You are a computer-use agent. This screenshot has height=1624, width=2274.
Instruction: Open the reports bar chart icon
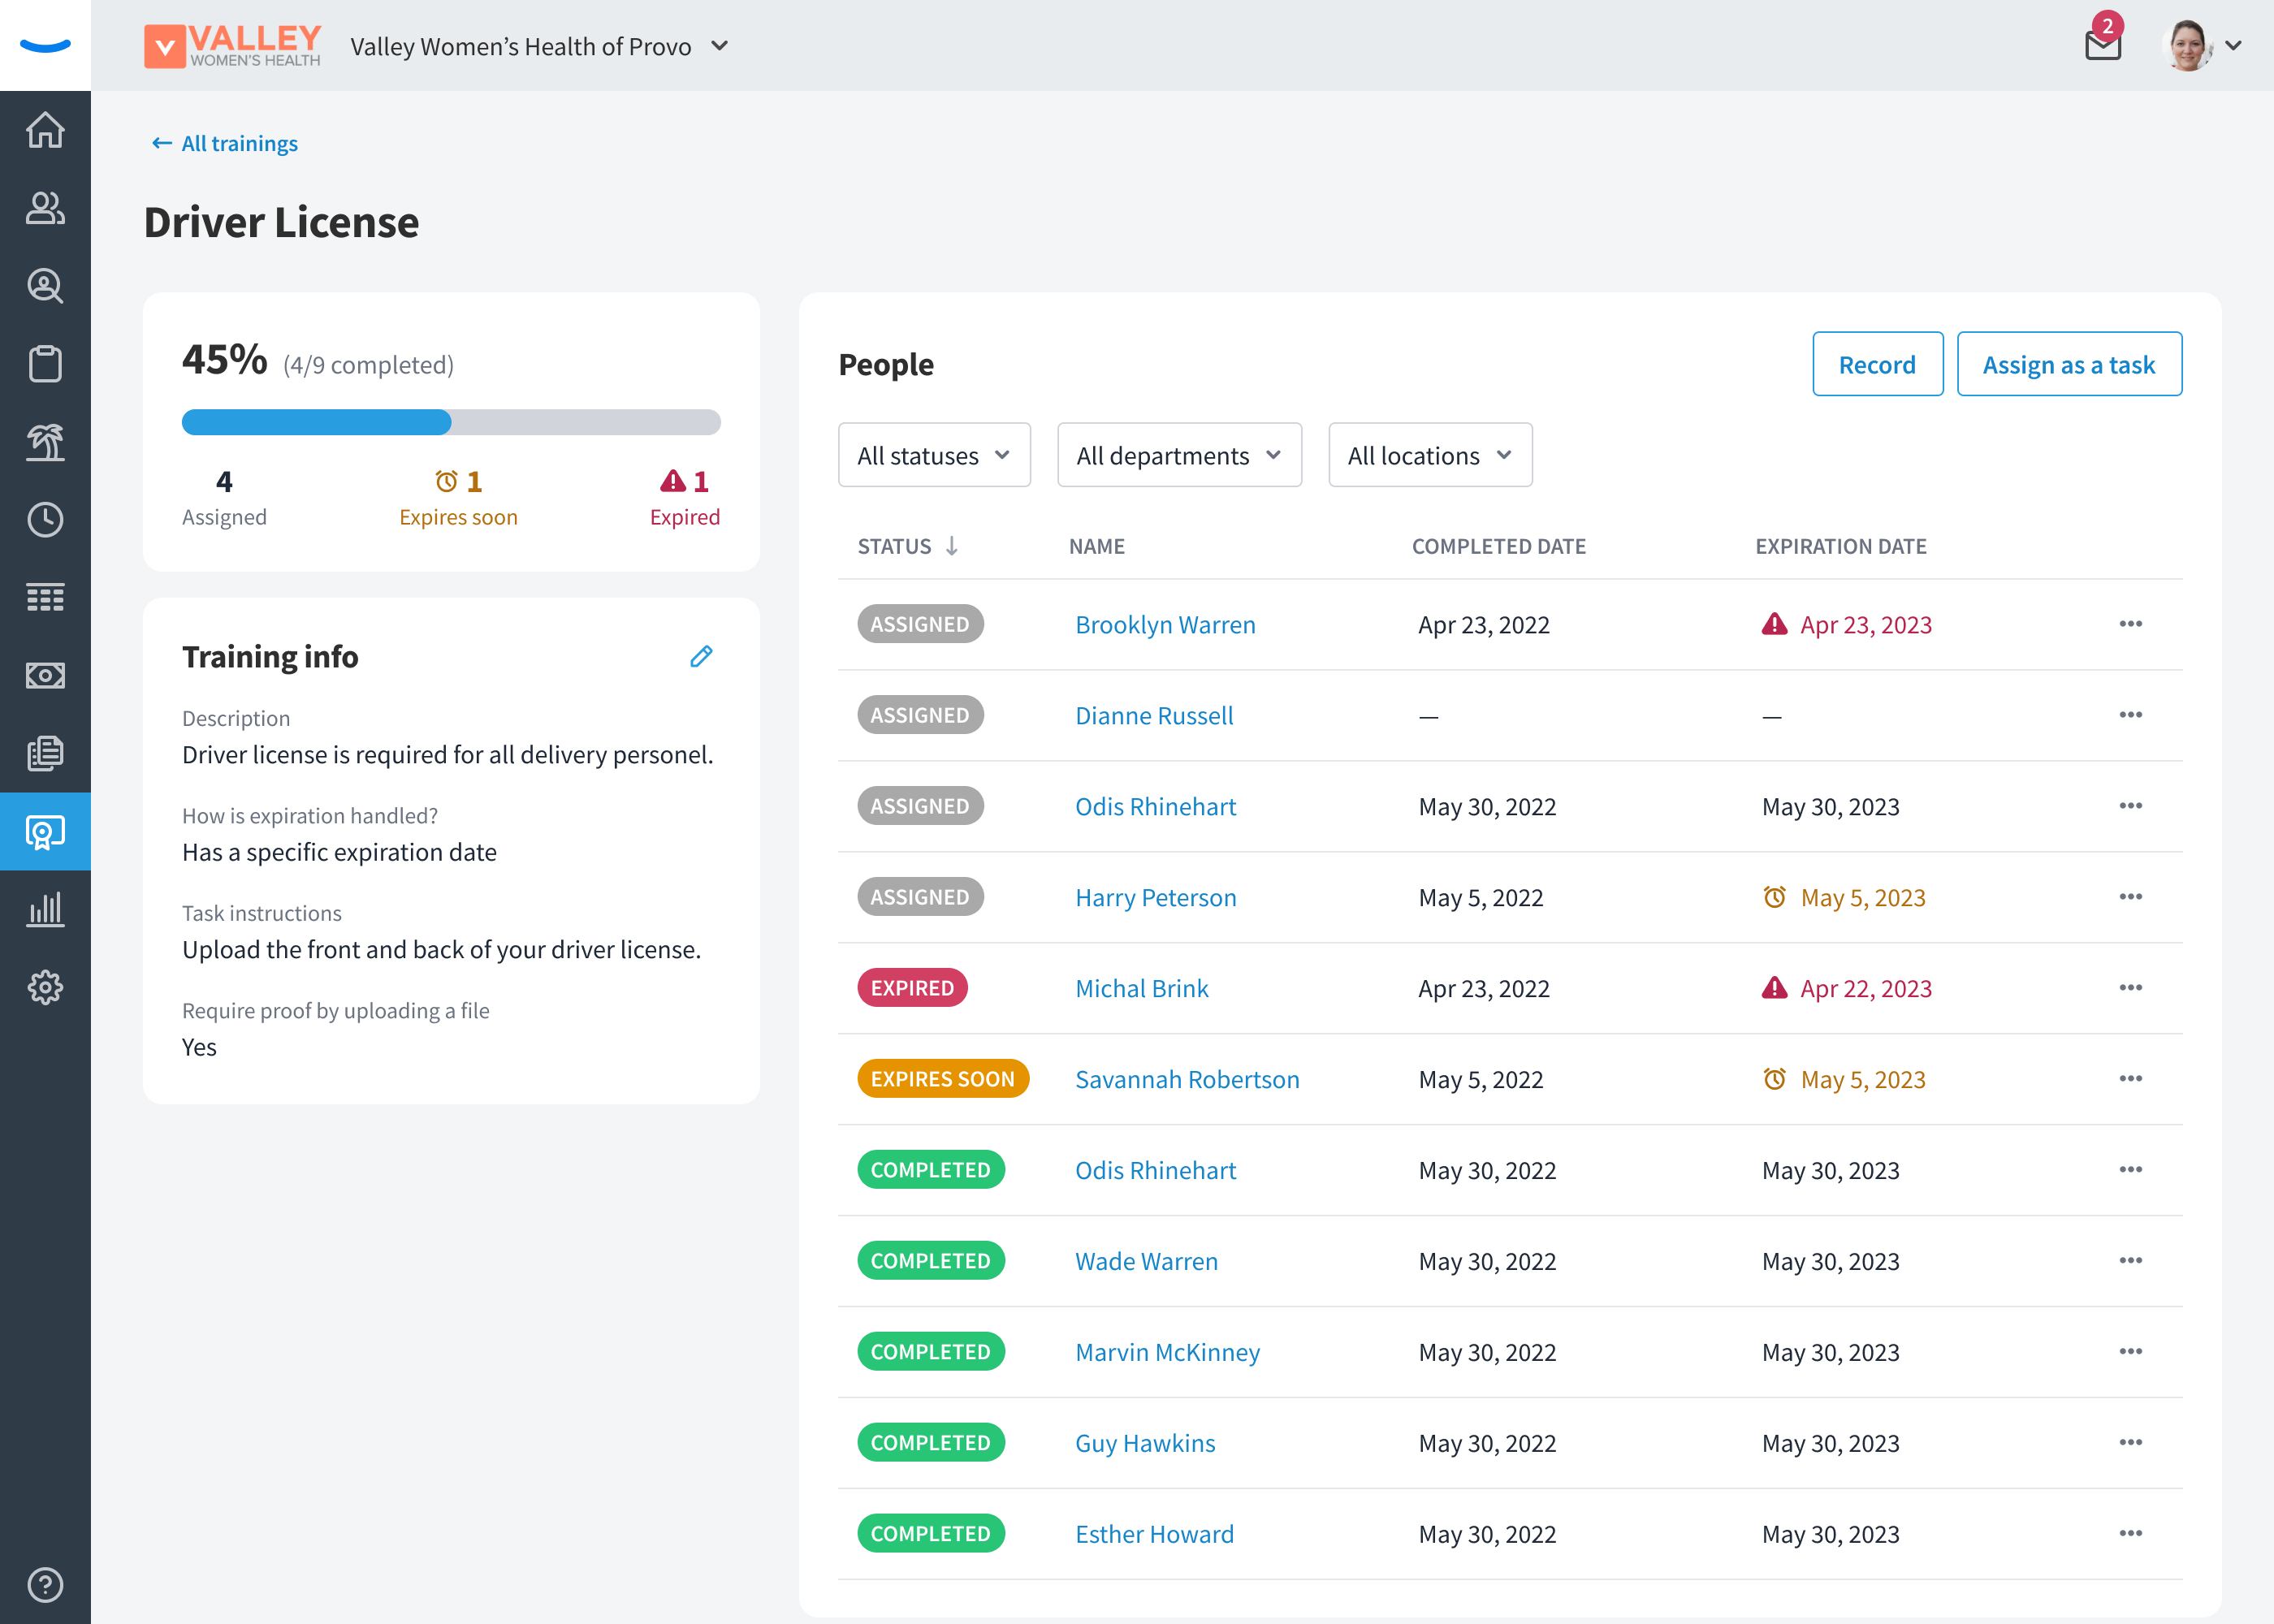click(x=45, y=909)
